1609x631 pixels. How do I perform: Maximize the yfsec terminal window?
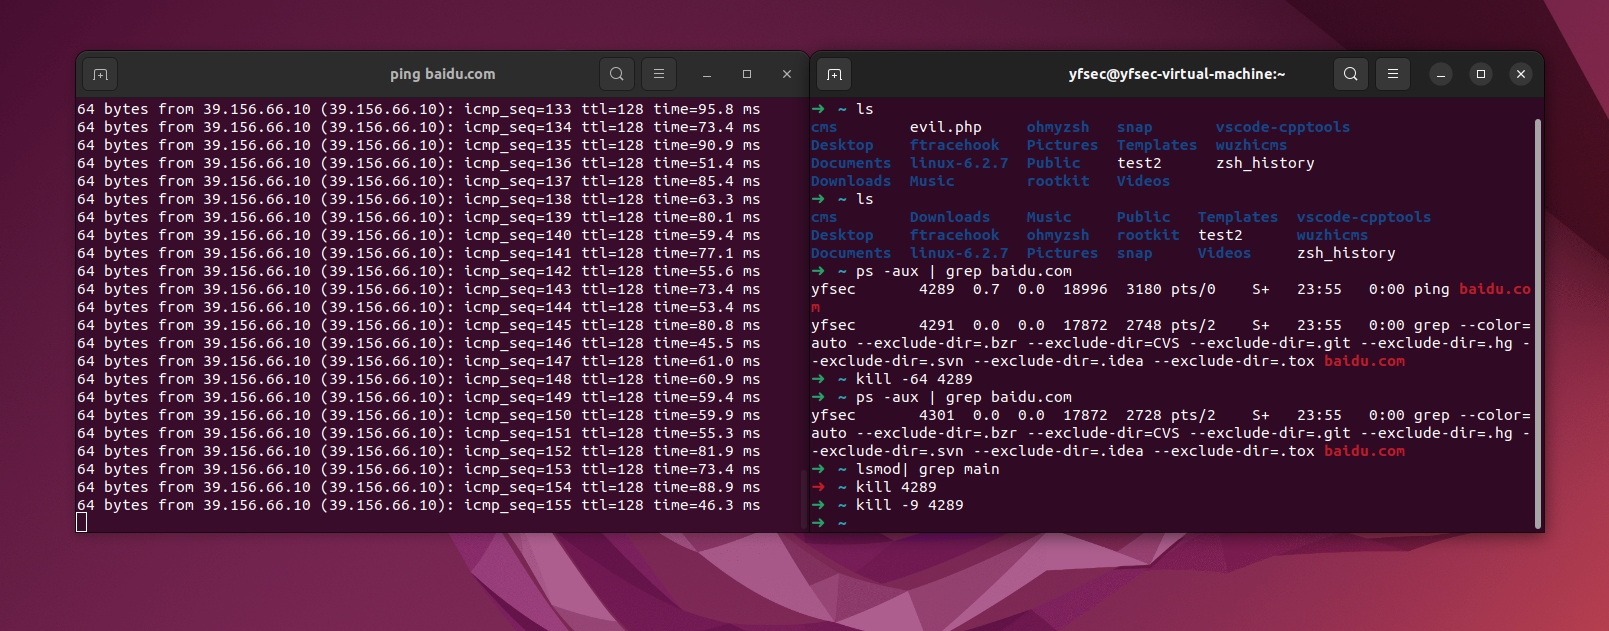click(1481, 74)
